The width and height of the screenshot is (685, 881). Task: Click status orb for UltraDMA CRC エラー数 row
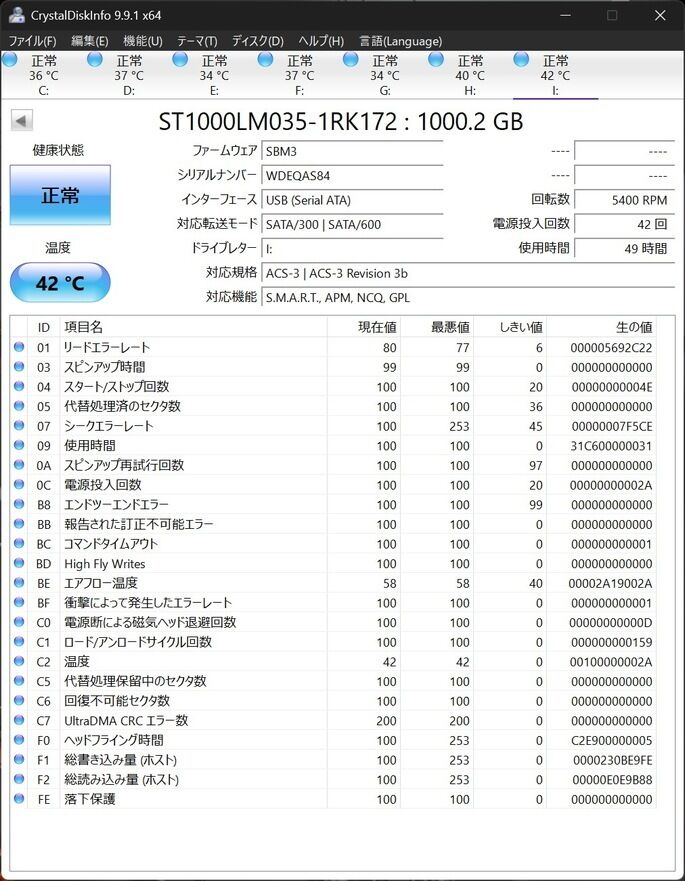19,720
